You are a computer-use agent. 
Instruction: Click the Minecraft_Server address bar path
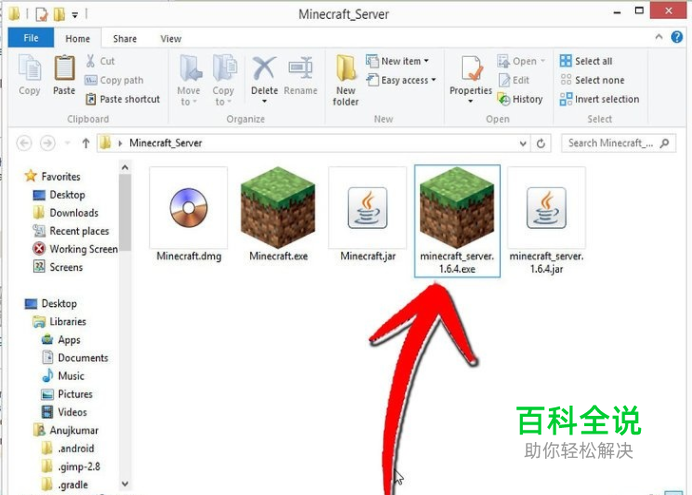(165, 143)
